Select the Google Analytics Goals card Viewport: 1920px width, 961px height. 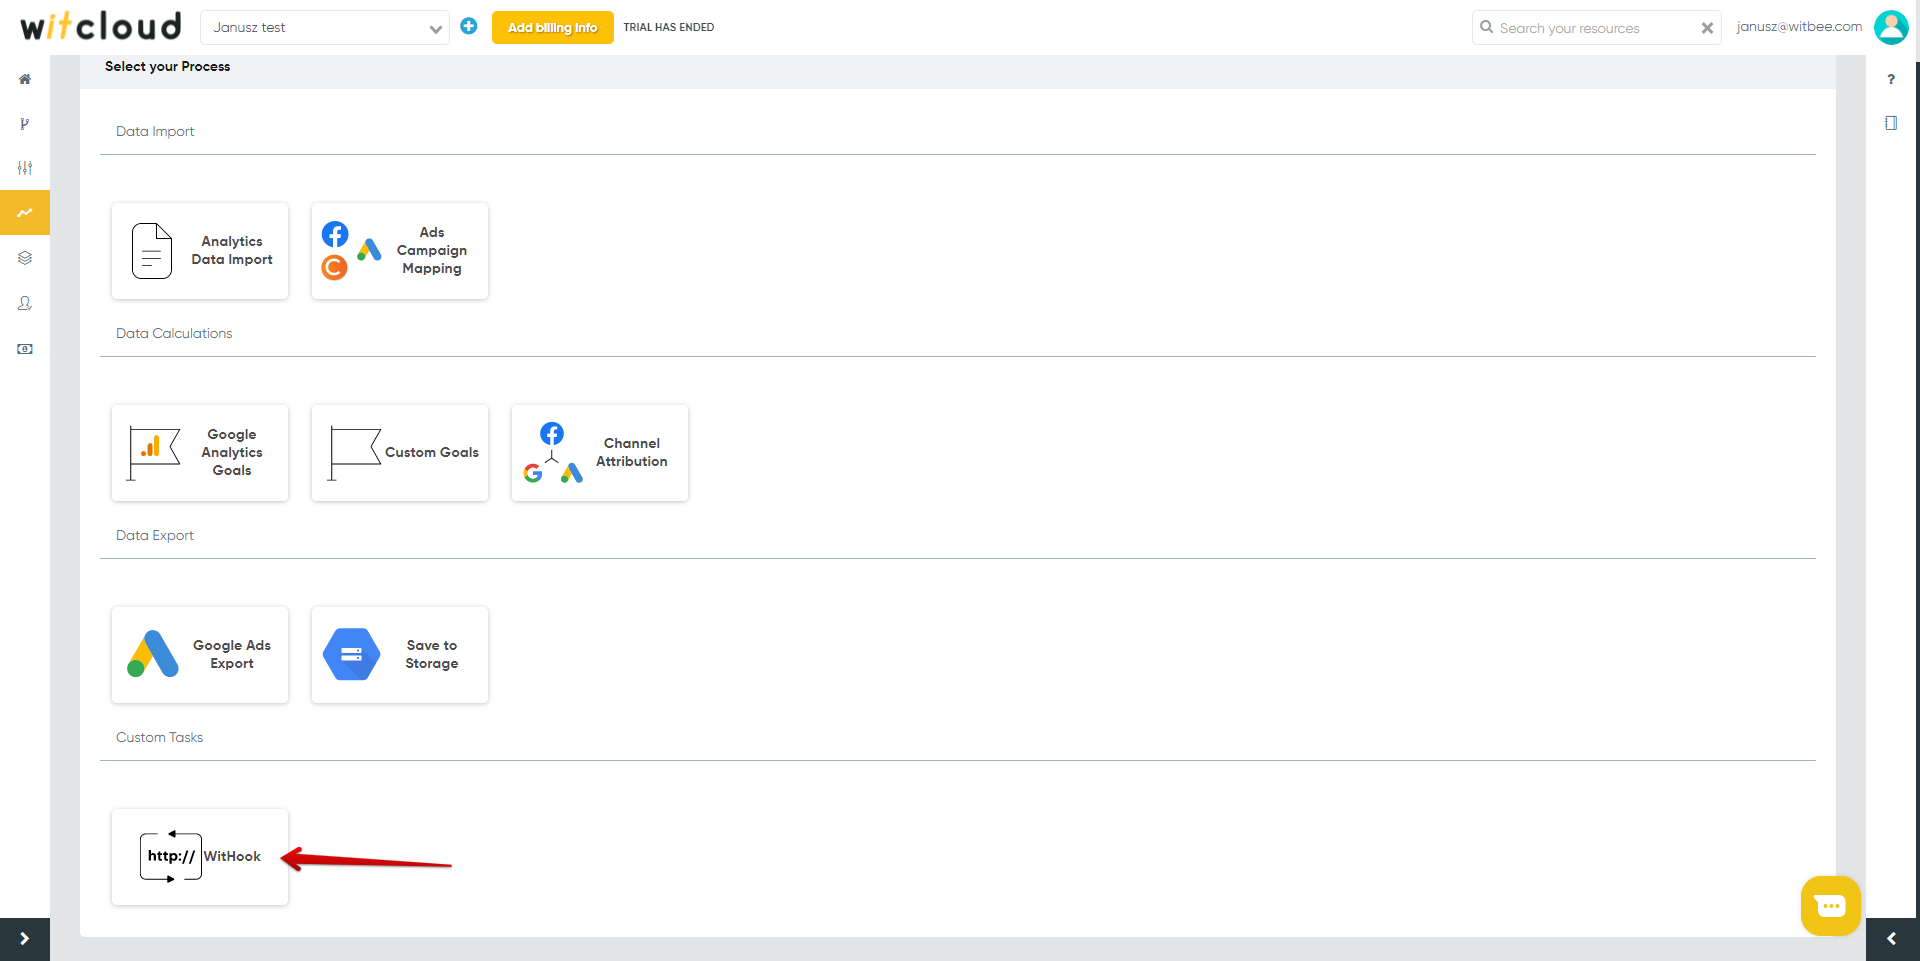[200, 453]
